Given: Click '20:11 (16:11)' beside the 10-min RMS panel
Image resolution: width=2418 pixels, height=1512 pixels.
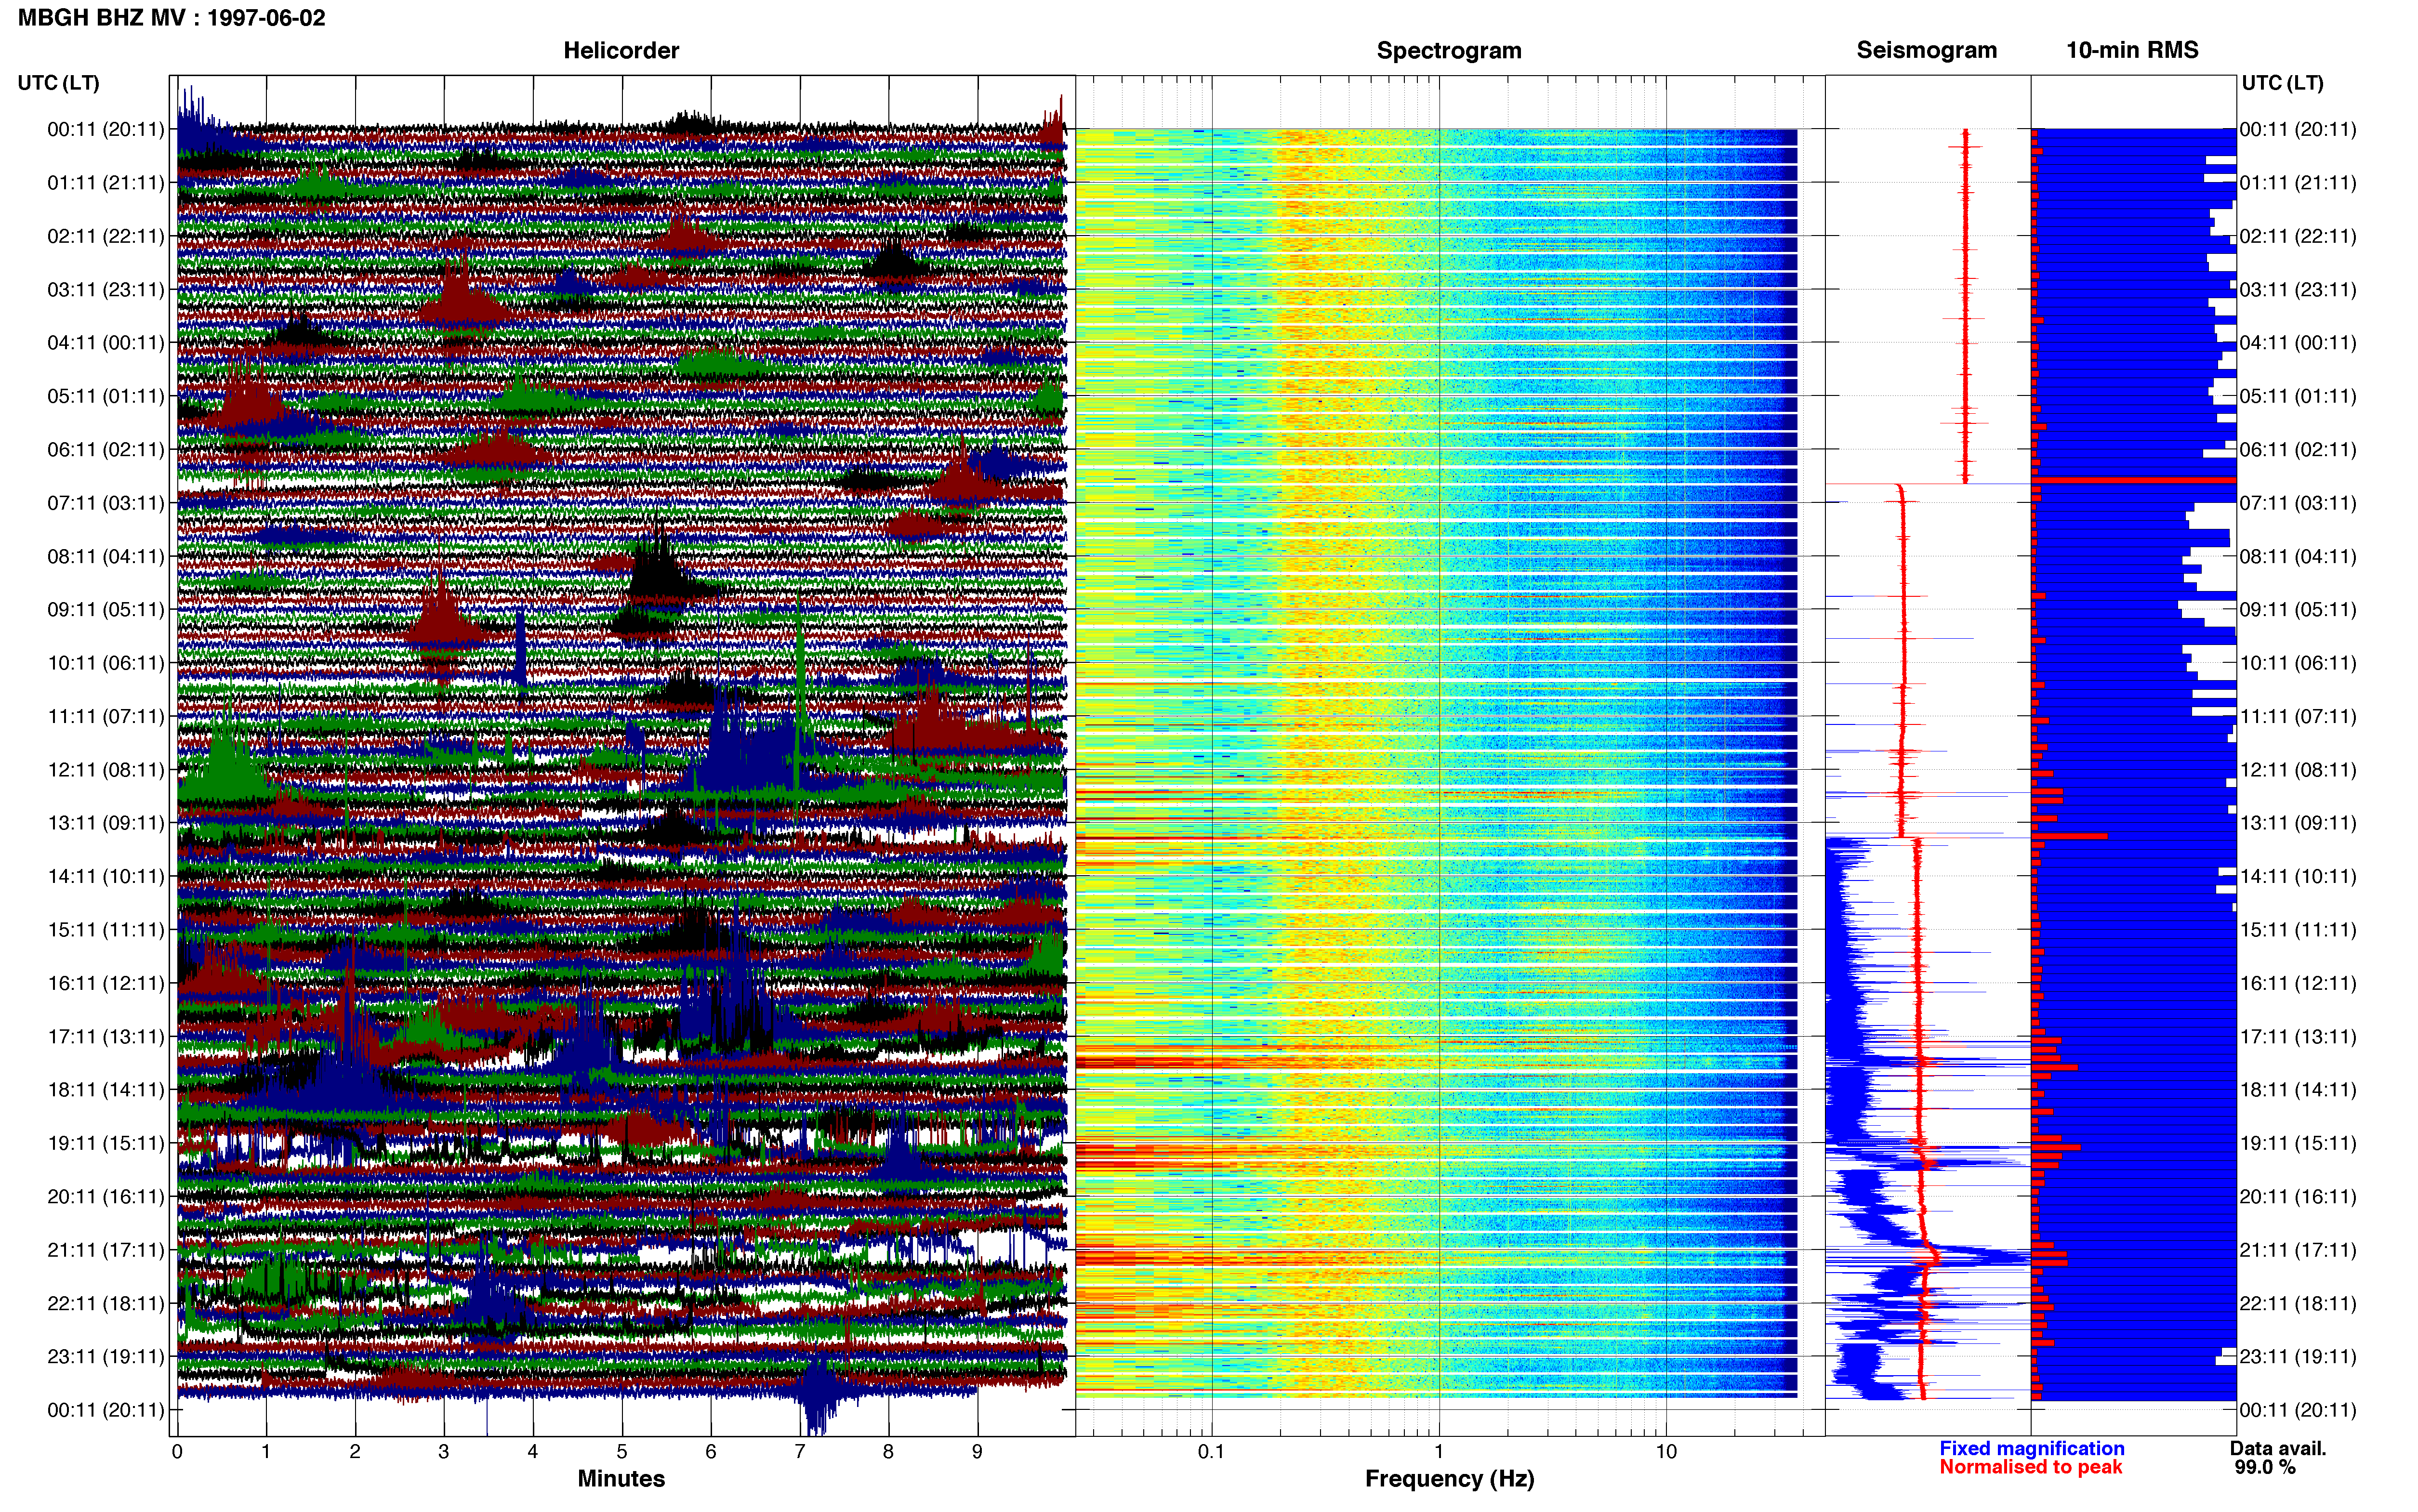Looking at the screenshot, I should point(2298,1197).
